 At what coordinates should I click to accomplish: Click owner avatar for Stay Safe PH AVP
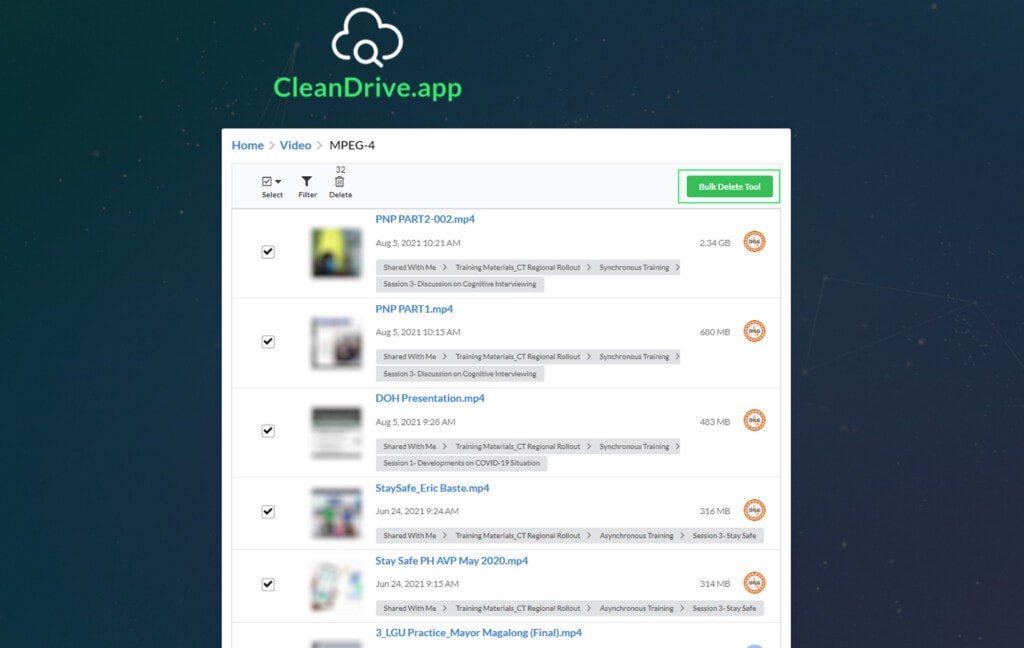(x=754, y=583)
